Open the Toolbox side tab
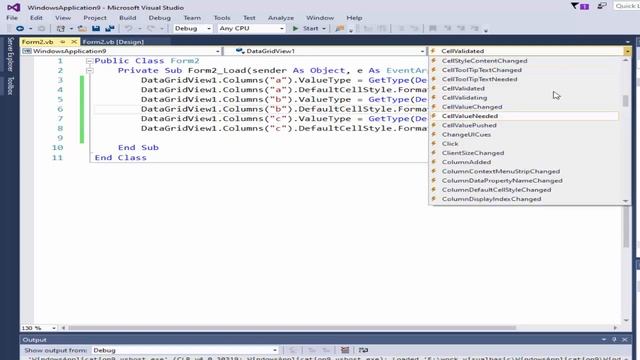The height and width of the screenshot is (360, 640). [10, 85]
